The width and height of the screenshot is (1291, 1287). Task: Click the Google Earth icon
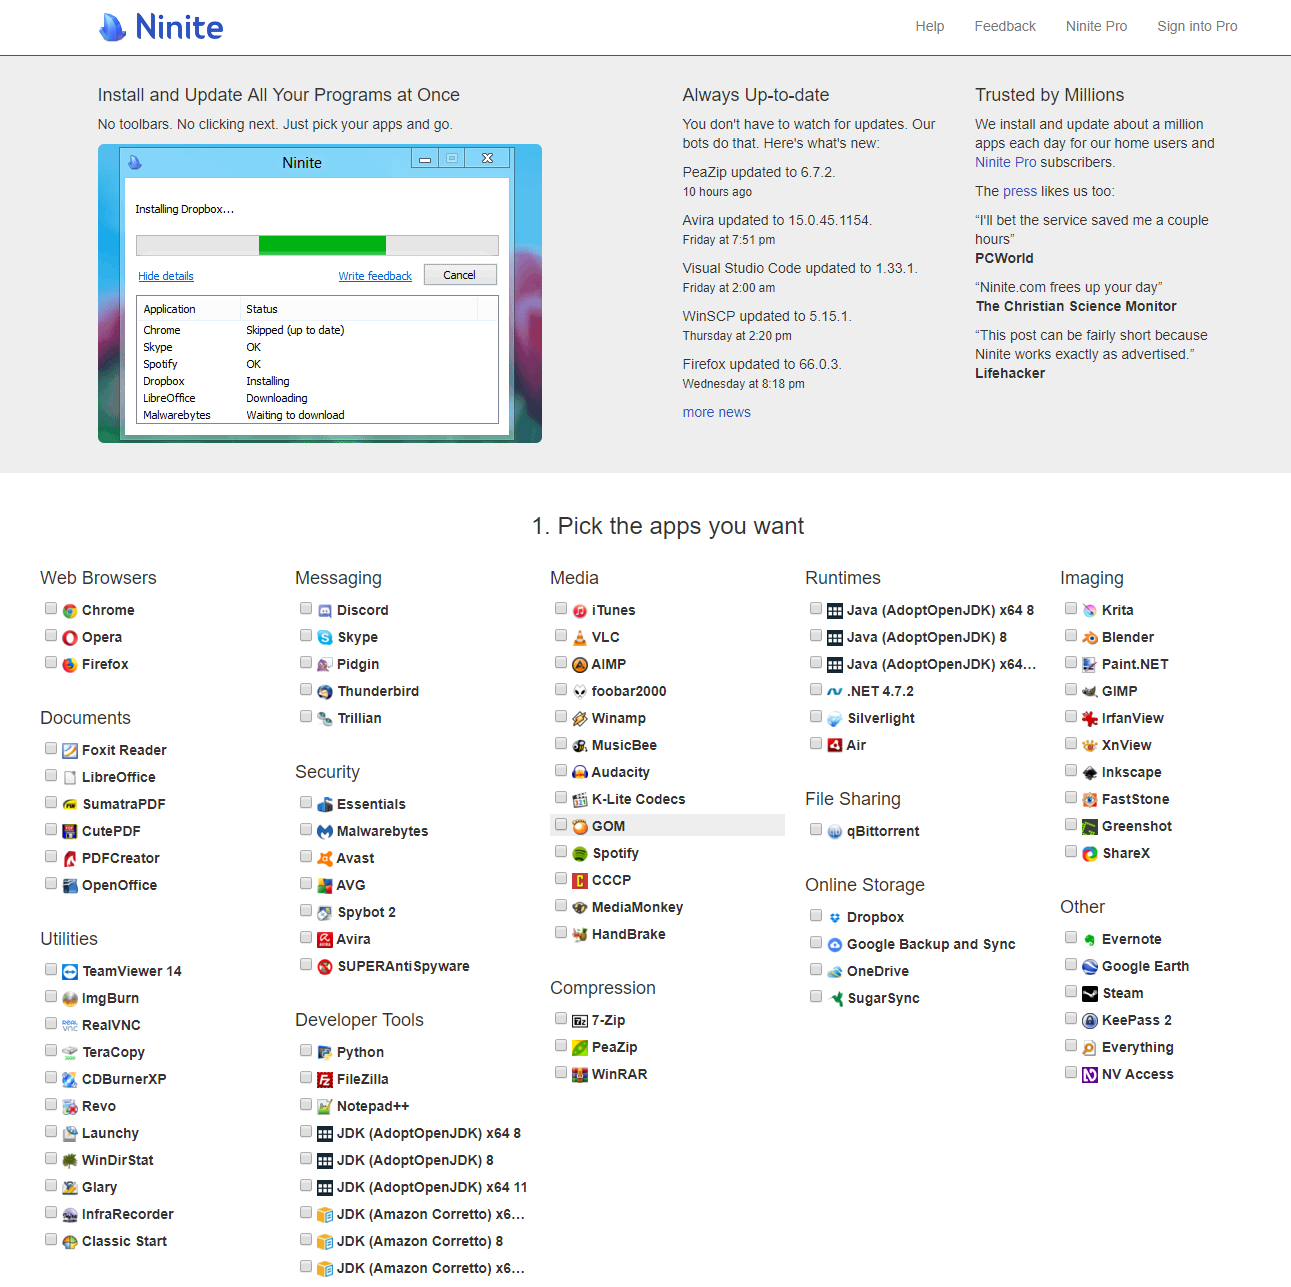(x=1090, y=967)
